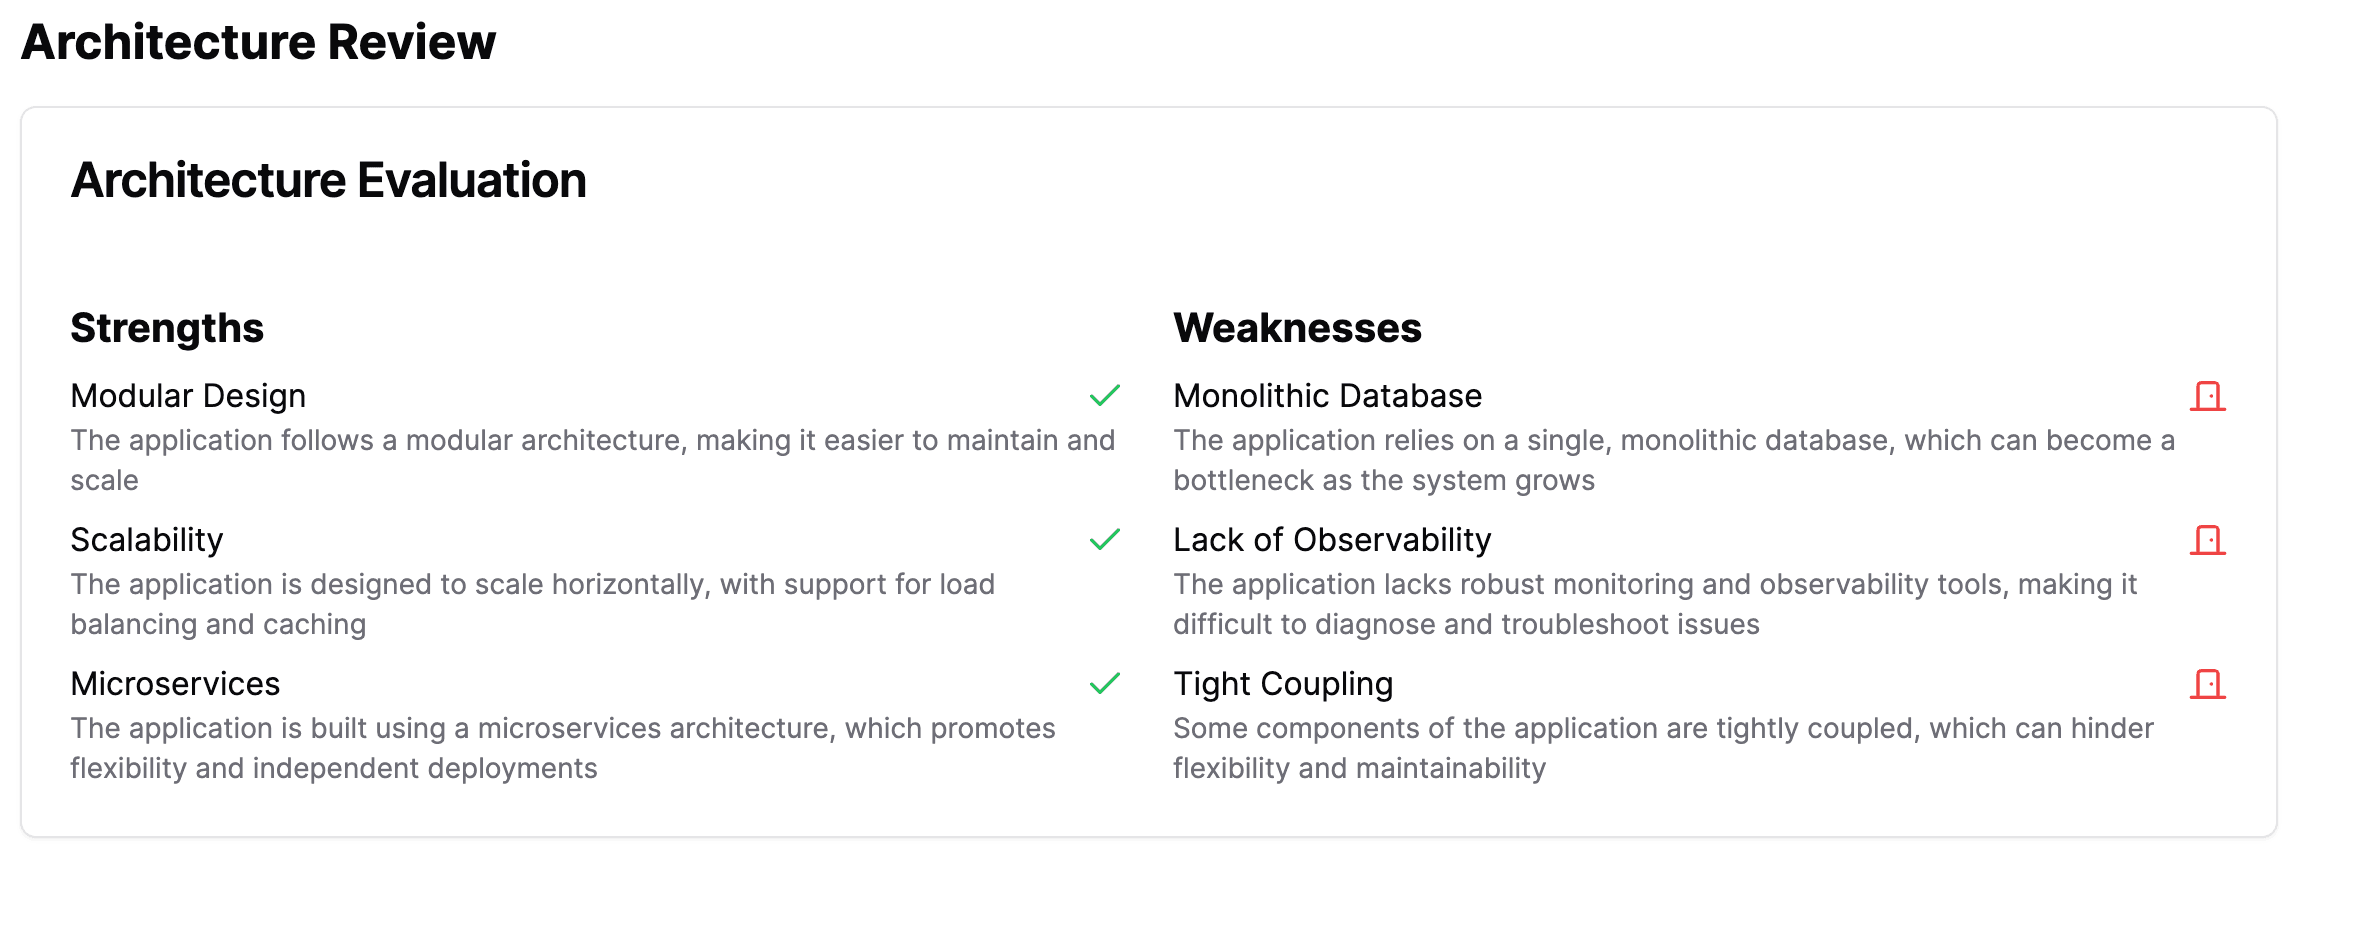Select the Microservices strength title

click(x=175, y=684)
